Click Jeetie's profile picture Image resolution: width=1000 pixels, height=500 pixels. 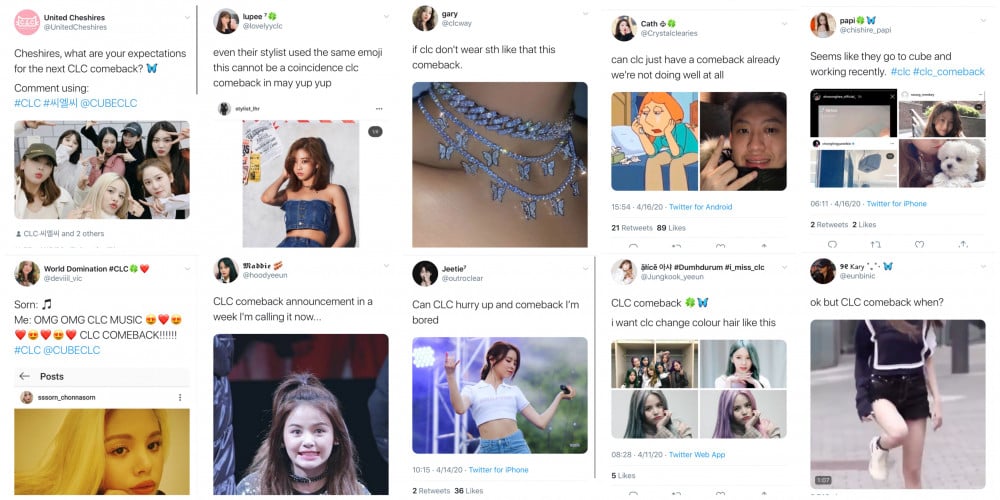(x=425, y=273)
